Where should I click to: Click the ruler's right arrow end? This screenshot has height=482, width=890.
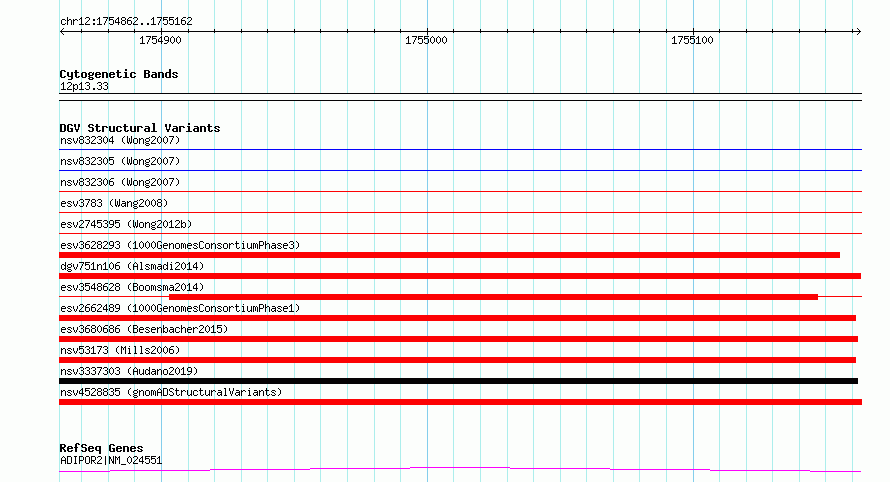[x=858, y=32]
